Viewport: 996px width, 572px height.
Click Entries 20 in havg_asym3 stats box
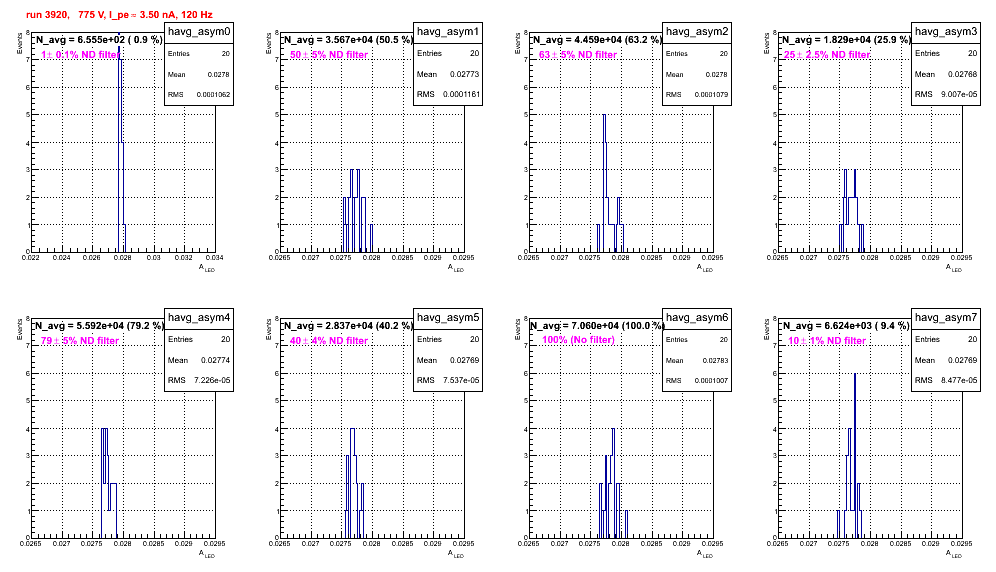point(946,54)
